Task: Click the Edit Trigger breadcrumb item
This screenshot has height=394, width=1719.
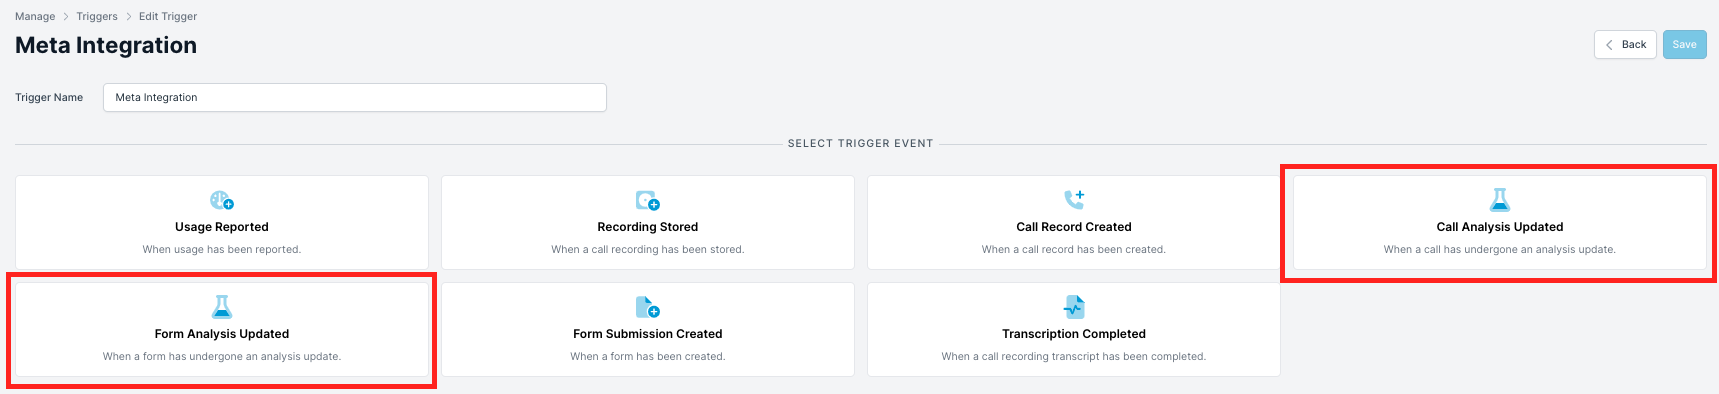Action: 168,16
